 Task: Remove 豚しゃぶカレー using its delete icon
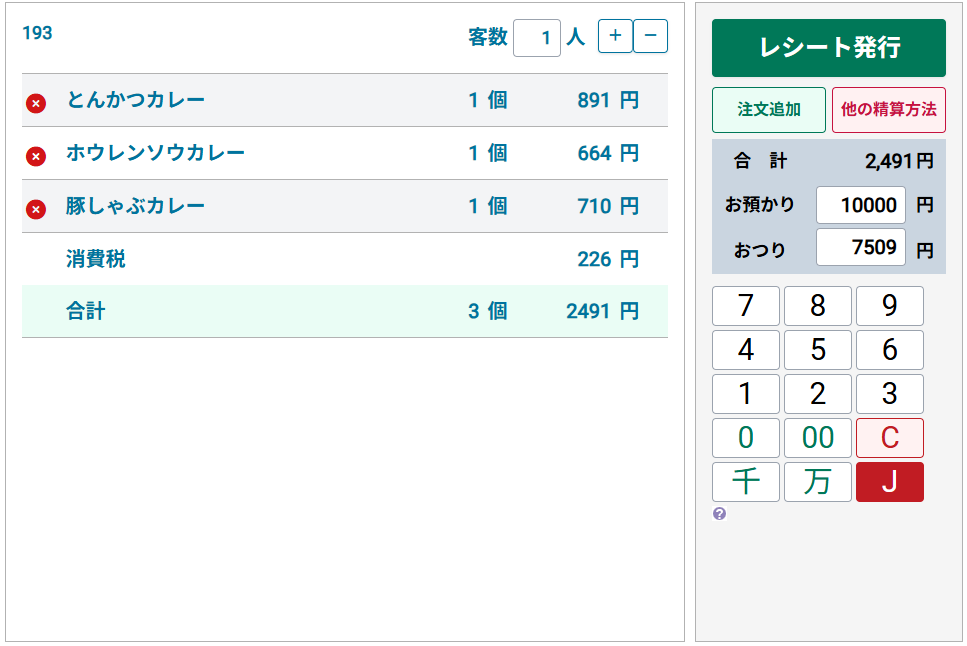[x=36, y=208]
